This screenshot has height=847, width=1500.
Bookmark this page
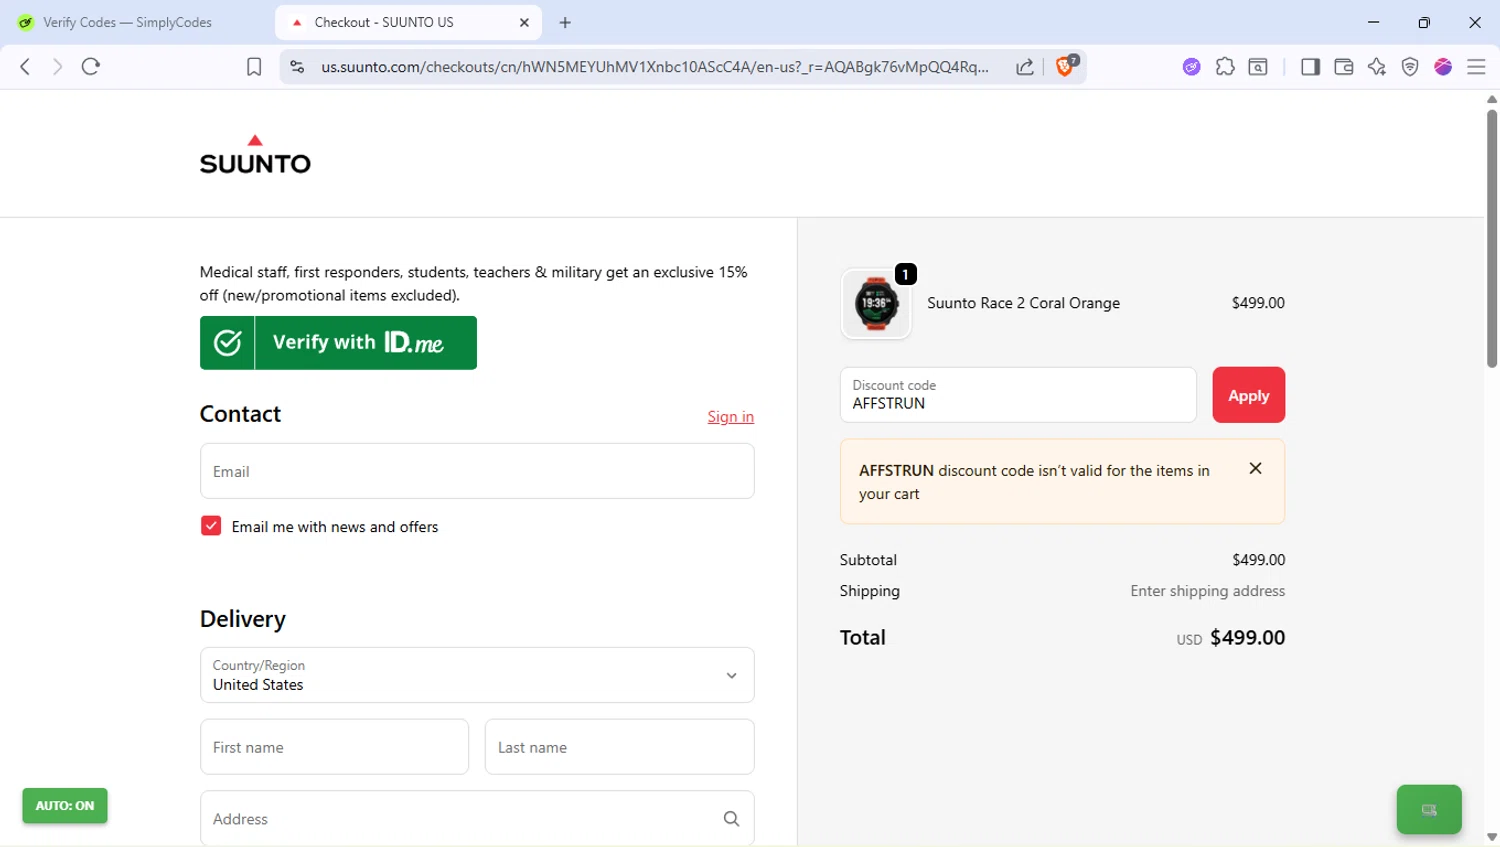[x=254, y=67]
